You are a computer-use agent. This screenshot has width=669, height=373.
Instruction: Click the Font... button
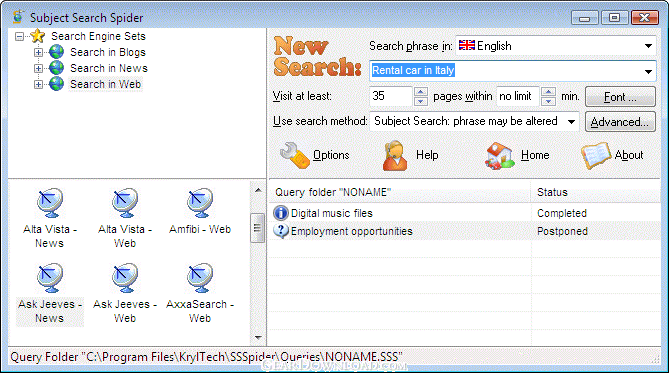pos(620,97)
